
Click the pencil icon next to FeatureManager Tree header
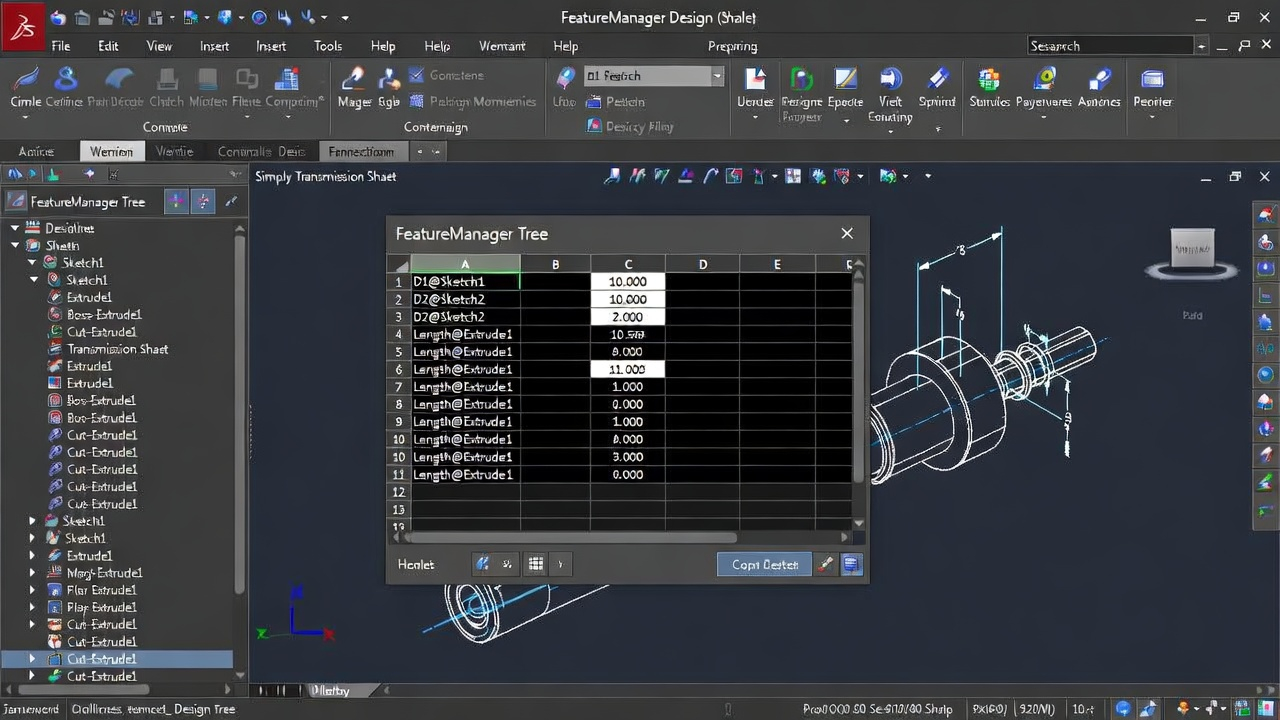click(232, 201)
